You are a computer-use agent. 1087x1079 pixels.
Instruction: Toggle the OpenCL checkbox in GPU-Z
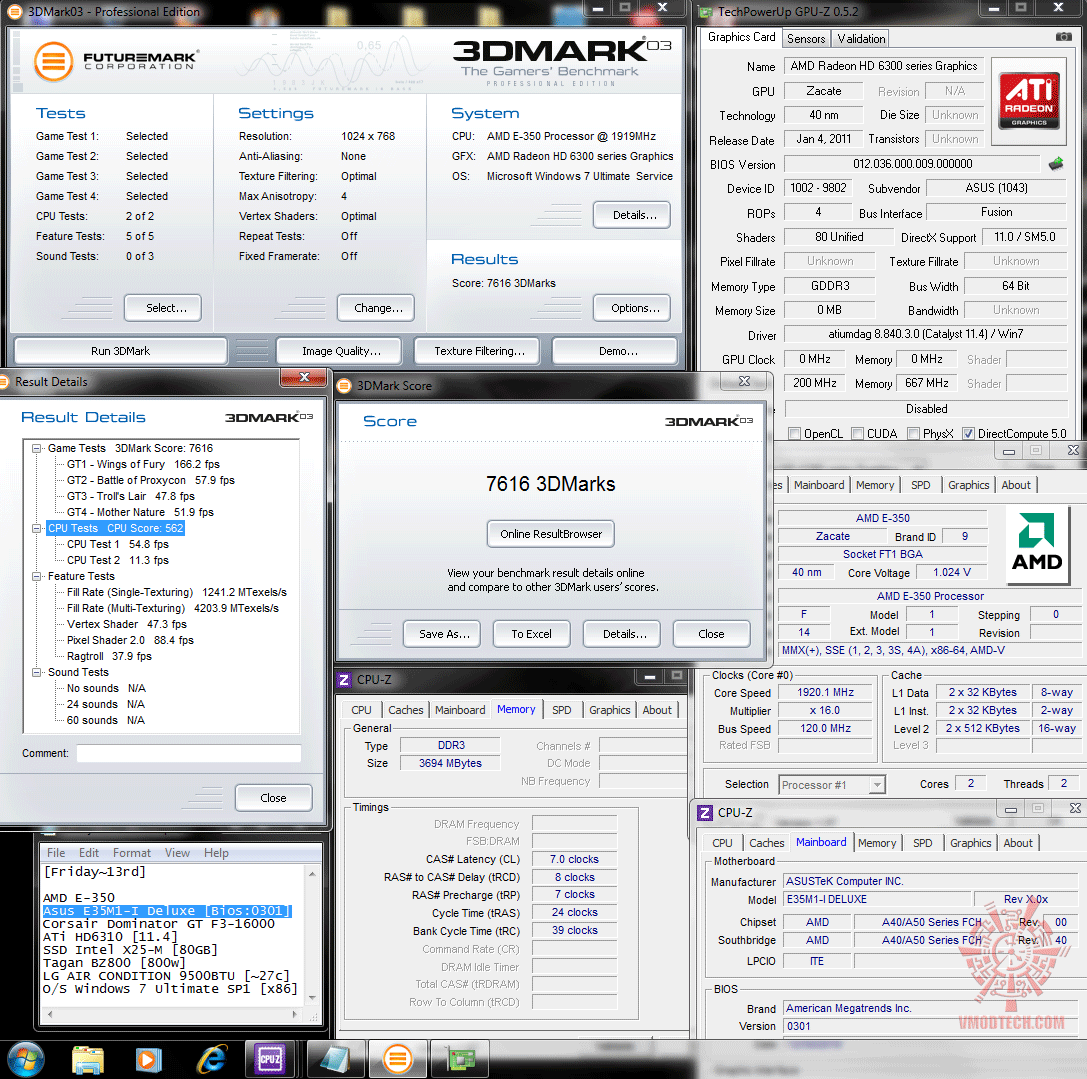[x=794, y=433]
